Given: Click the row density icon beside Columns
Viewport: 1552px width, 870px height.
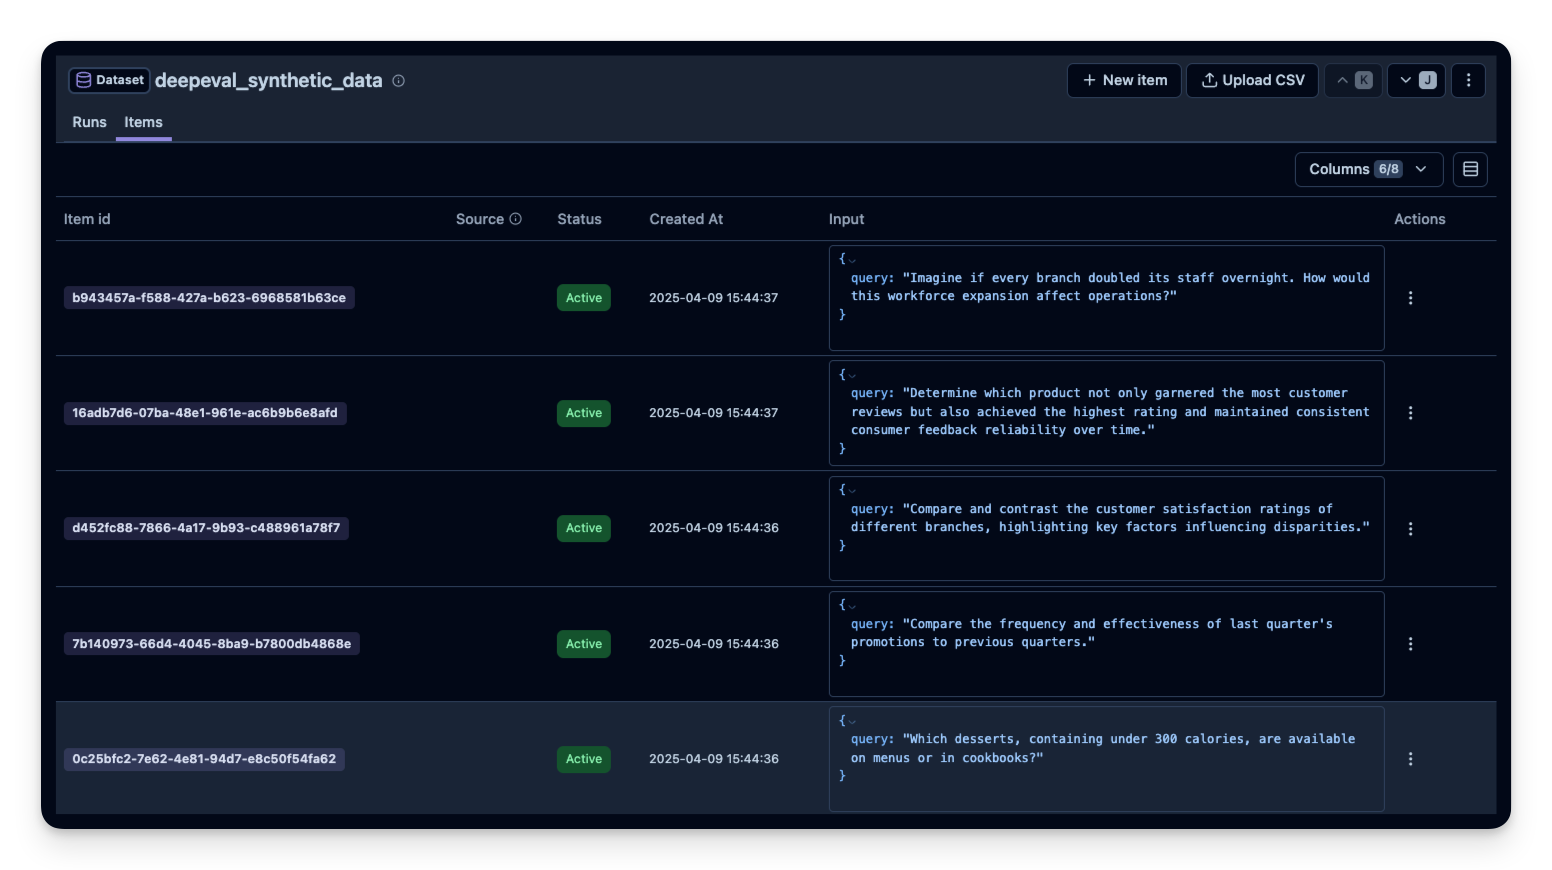Looking at the screenshot, I should pos(1470,169).
